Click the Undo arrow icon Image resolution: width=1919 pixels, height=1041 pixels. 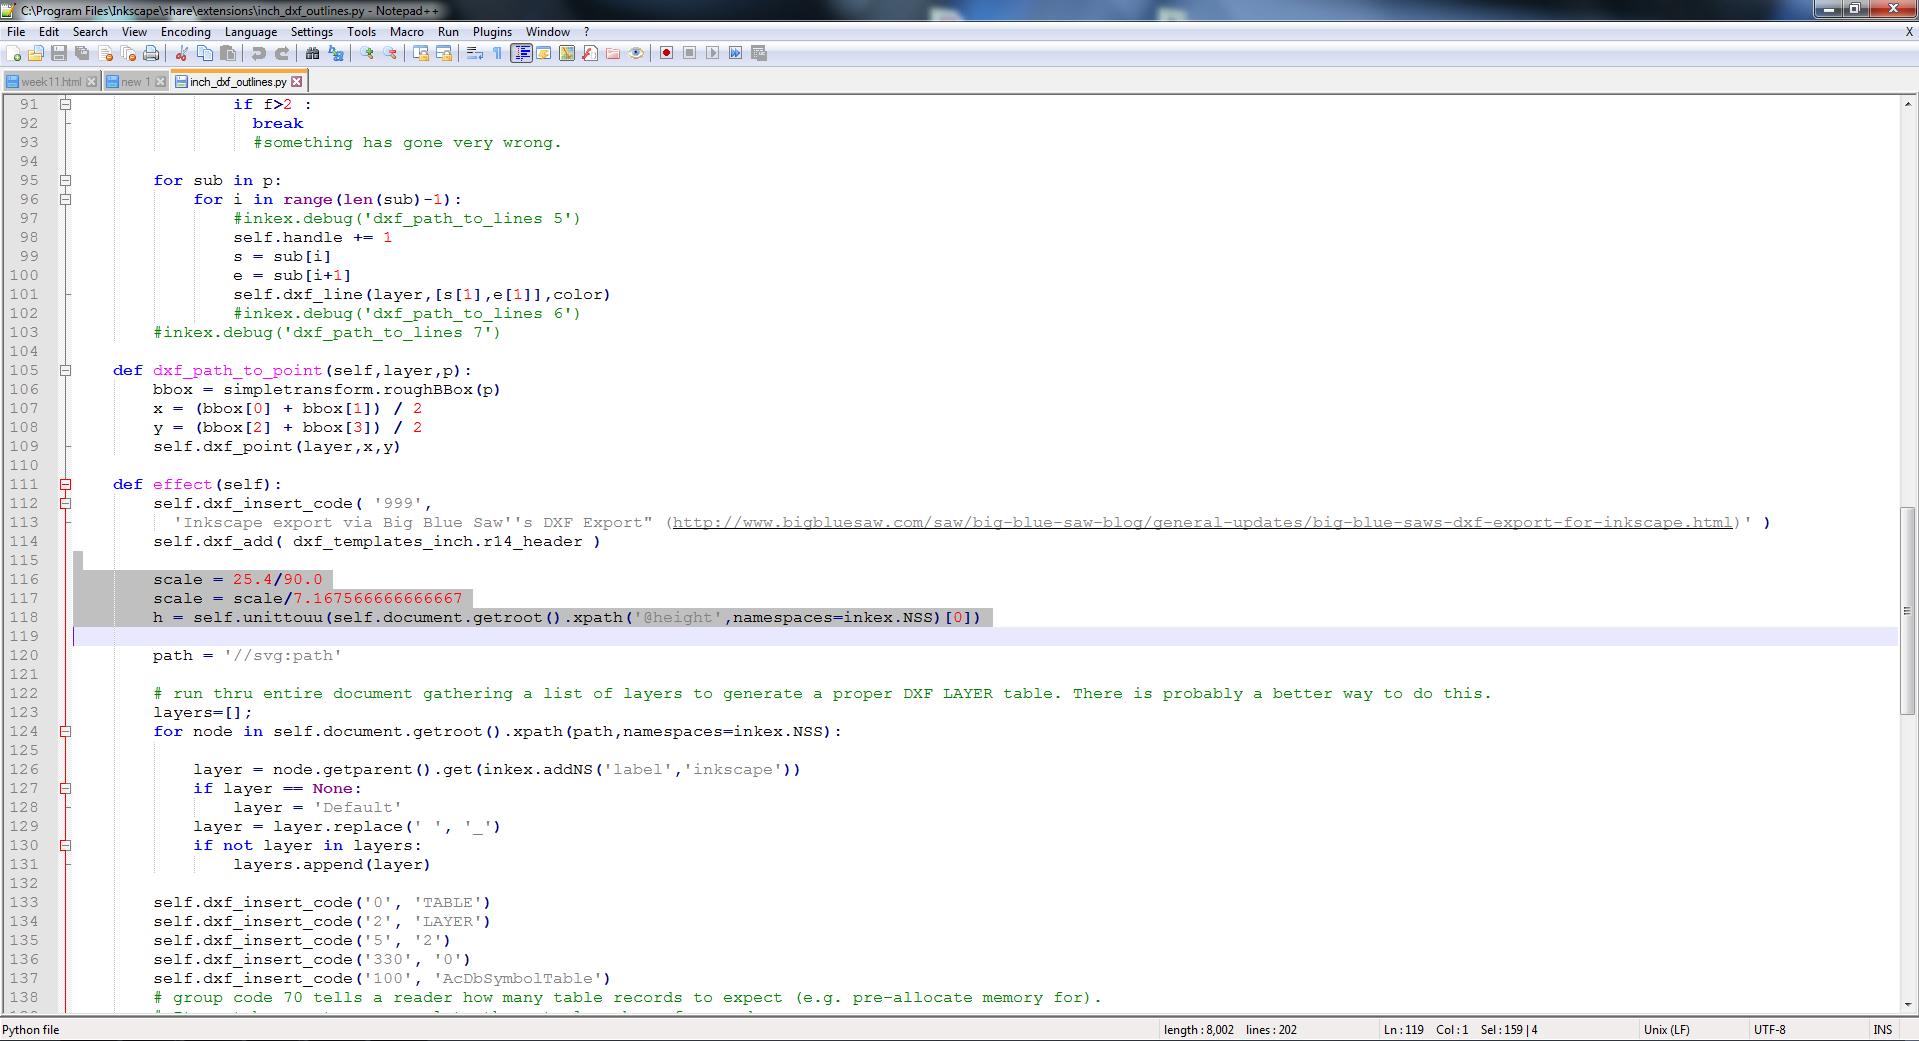pyautogui.click(x=259, y=53)
